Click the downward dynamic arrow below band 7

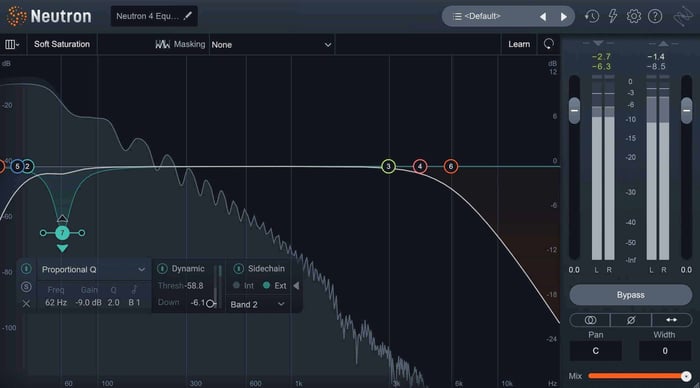click(62, 248)
